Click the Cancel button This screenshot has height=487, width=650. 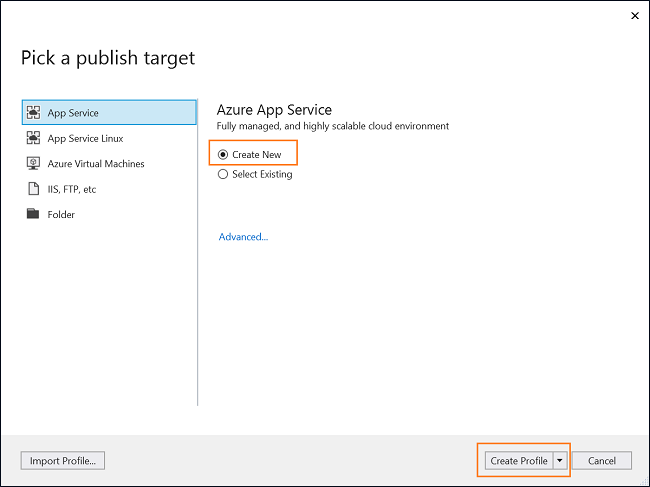[602, 460]
